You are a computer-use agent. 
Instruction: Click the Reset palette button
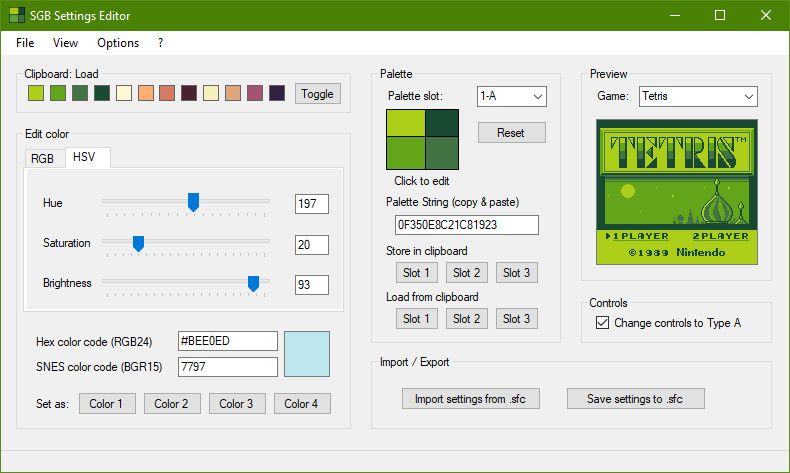point(511,132)
